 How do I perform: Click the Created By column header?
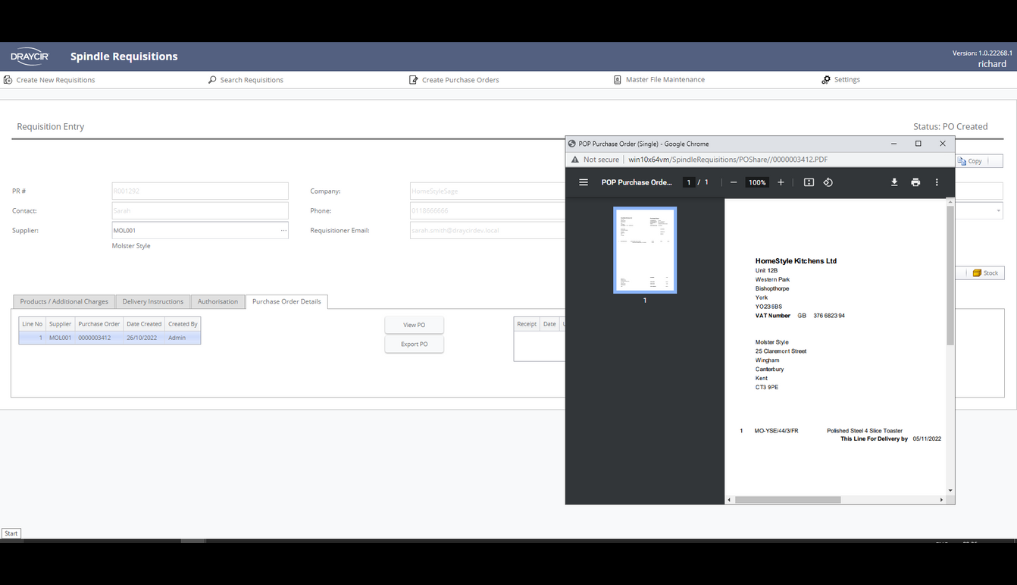click(182, 324)
